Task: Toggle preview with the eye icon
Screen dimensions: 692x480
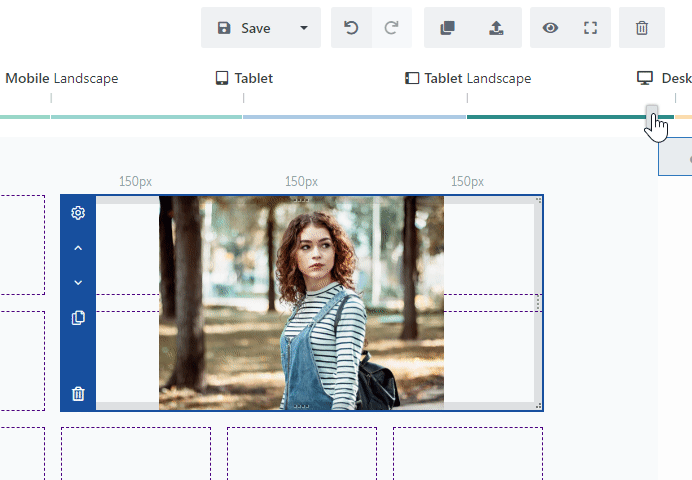Action: (x=550, y=28)
